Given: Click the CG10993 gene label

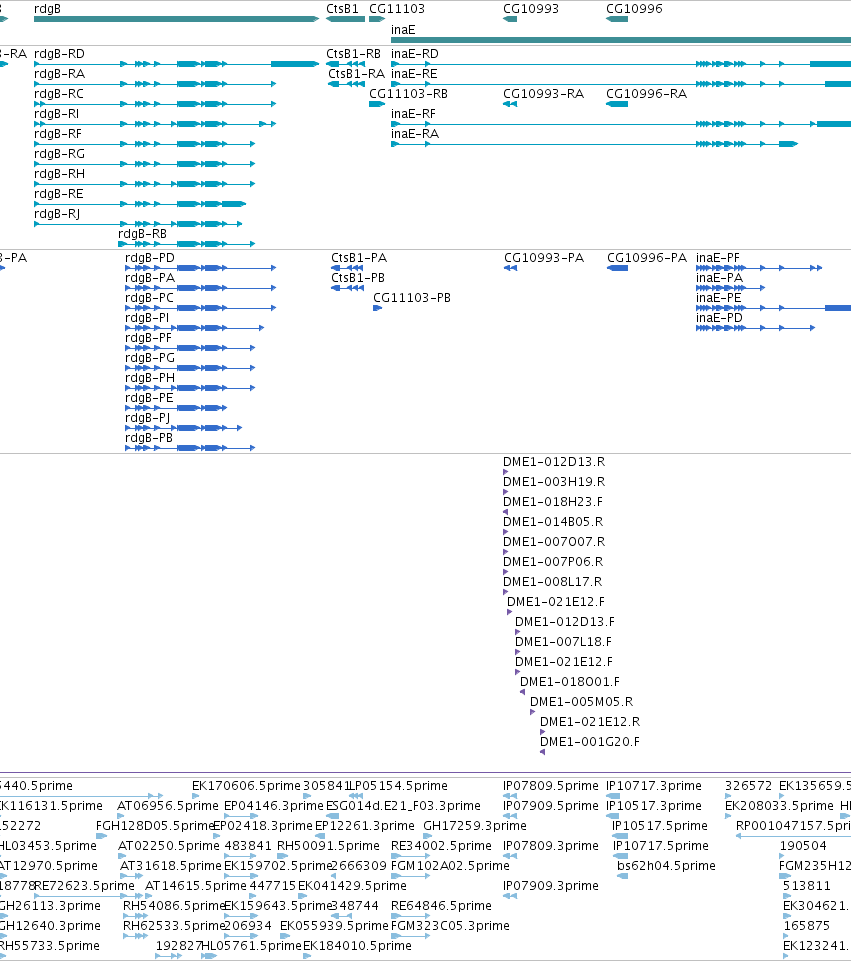Looking at the screenshot, I should pos(531,9).
